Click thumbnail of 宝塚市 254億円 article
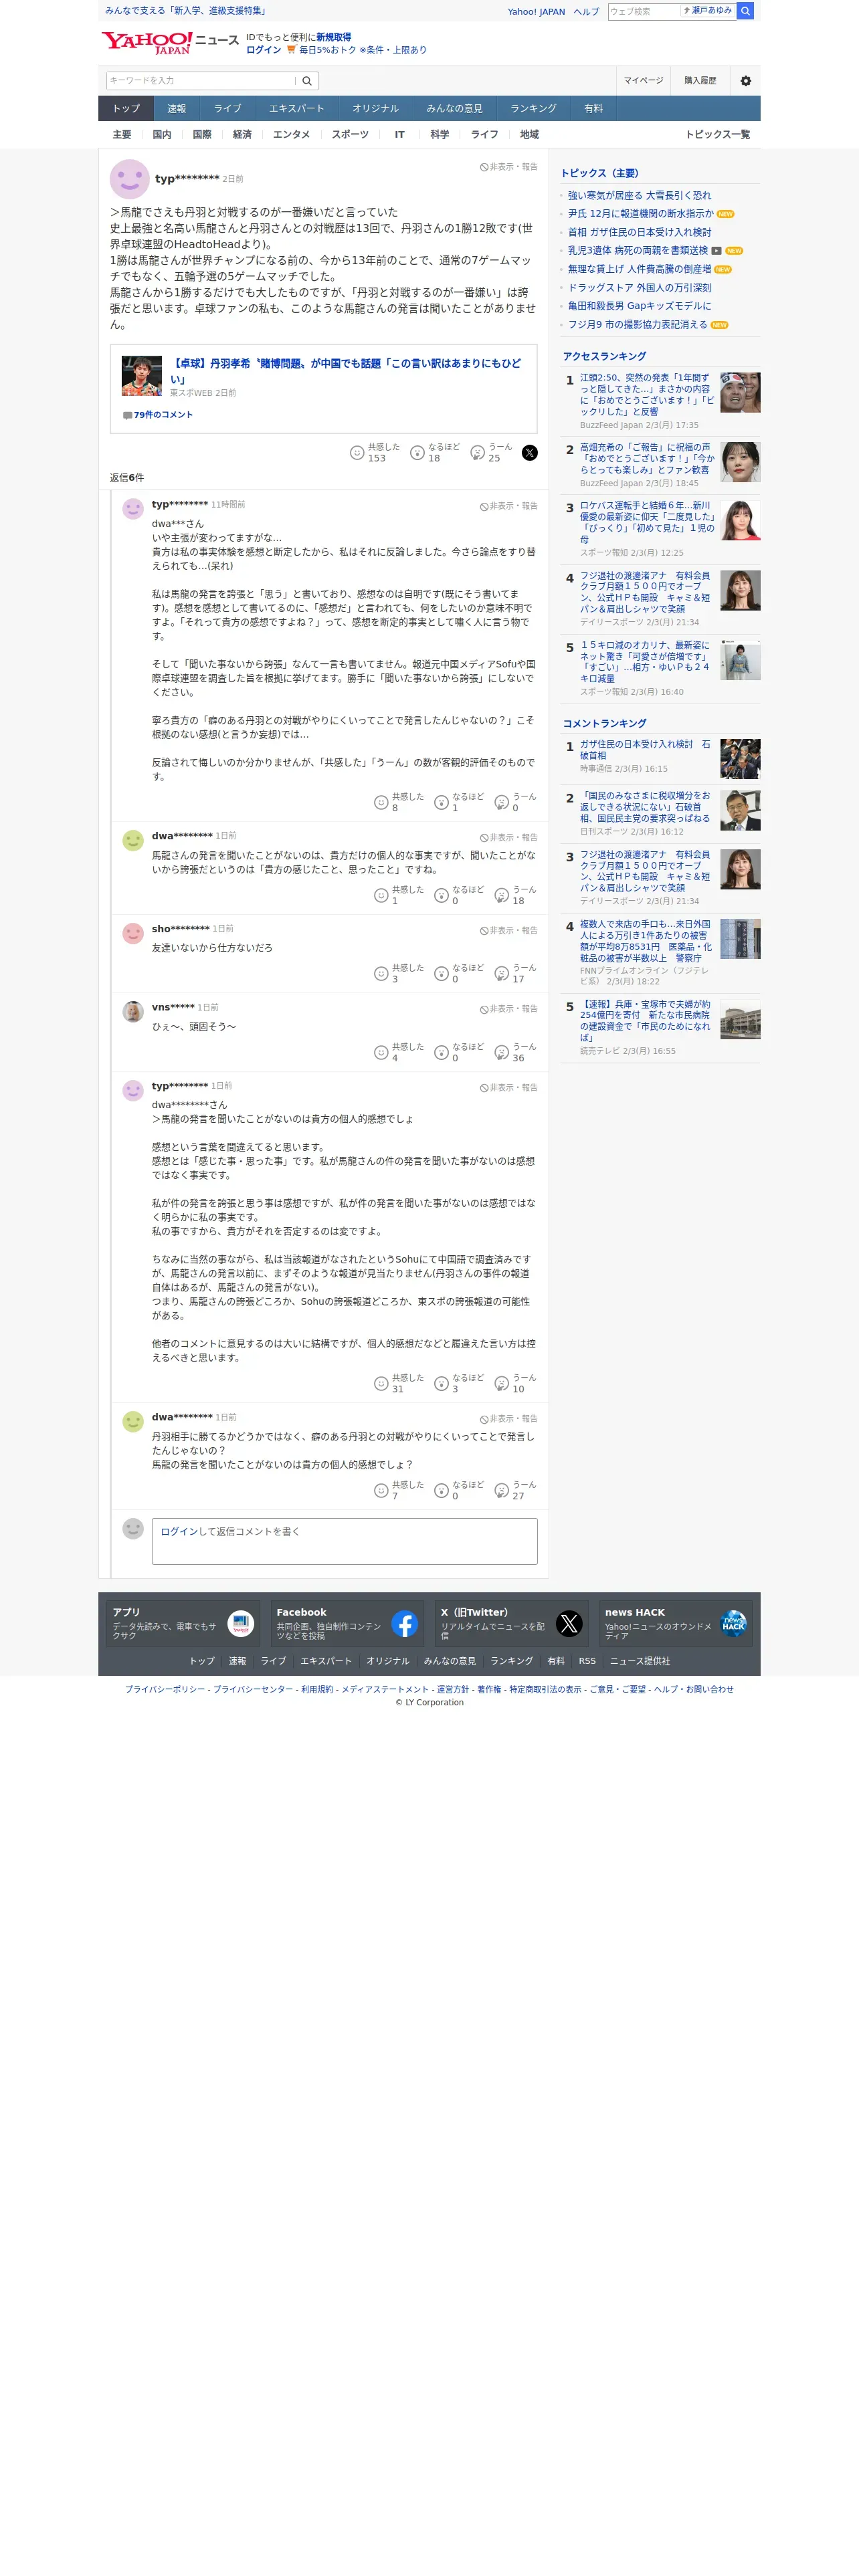Viewport: 859px width, 2576px height. pos(740,1019)
